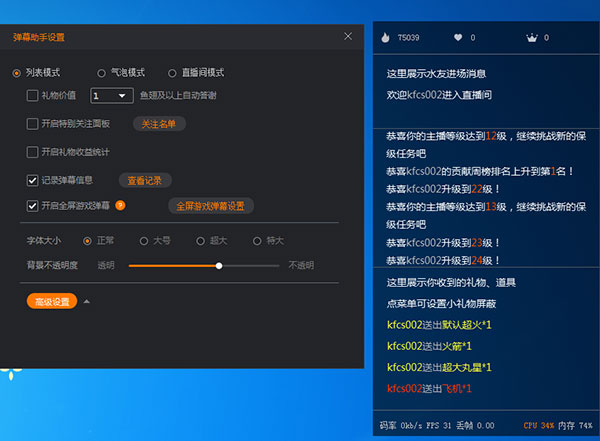Select 气泡模式 display mode
Screen dimensions: 600x441
point(102,73)
